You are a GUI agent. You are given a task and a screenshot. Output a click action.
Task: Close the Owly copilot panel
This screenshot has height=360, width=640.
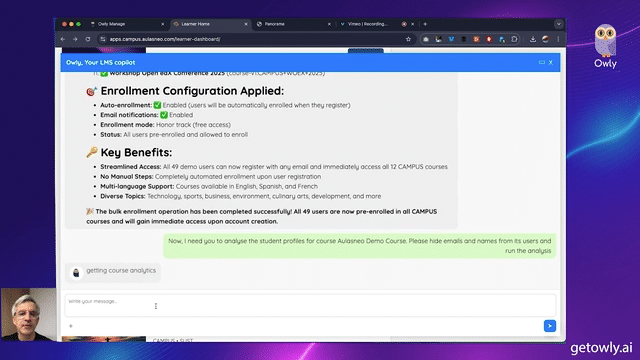tap(551, 62)
